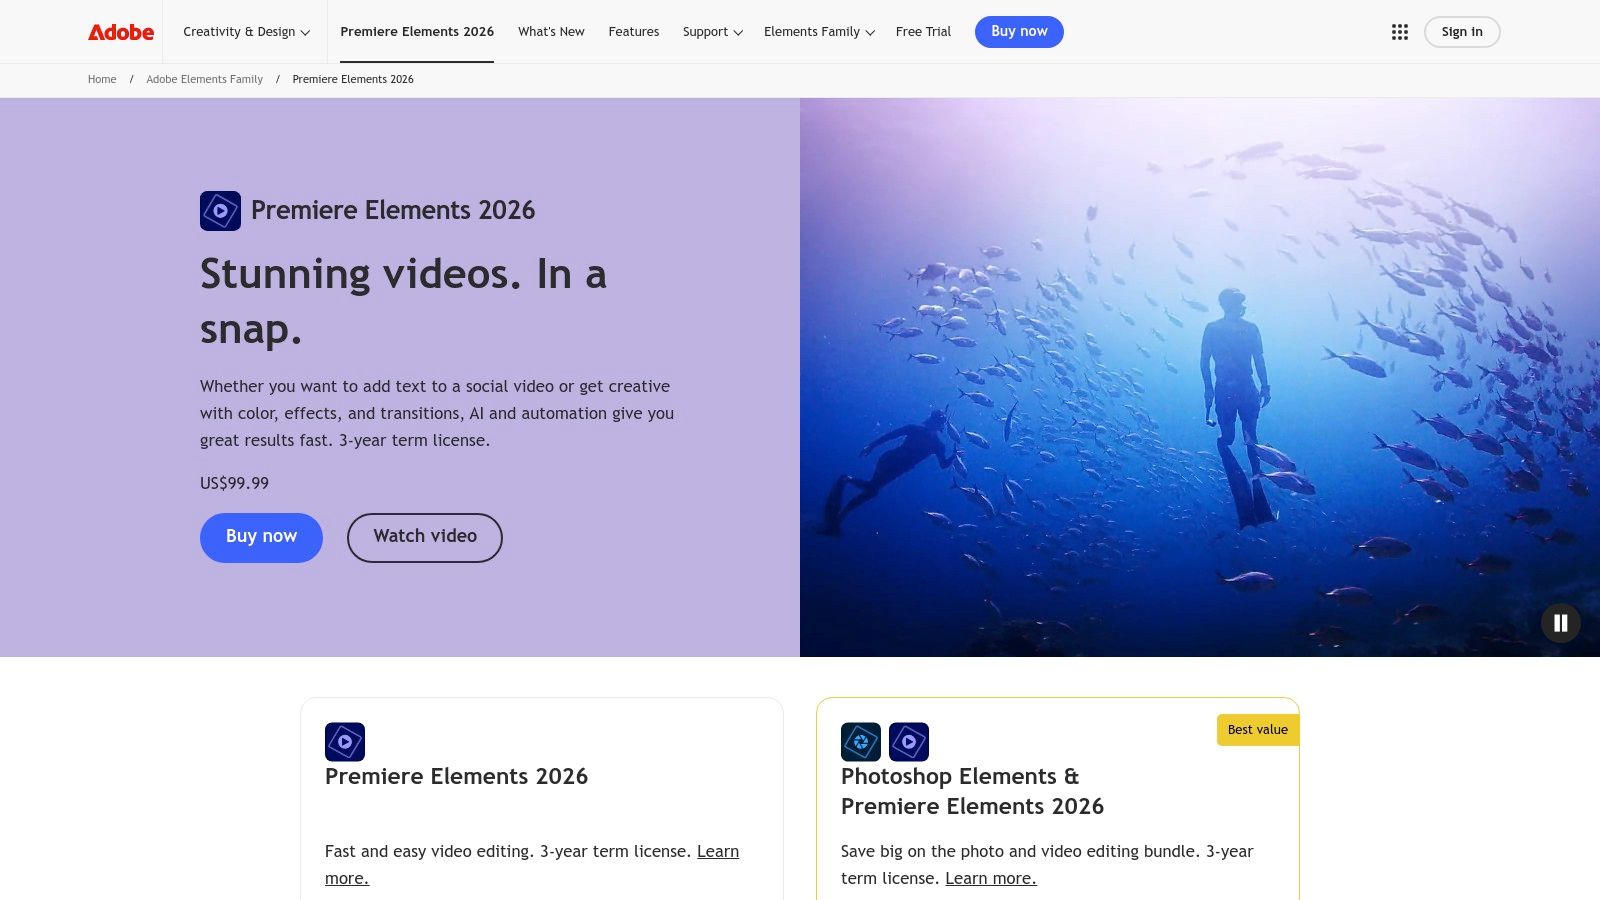Click the Premiere Elements icon in the bundle card
This screenshot has height=900, width=1600.
point(908,741)
